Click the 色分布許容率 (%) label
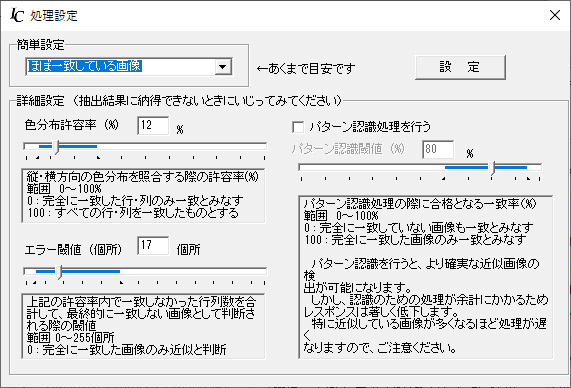Screen dimensions: 571x388 [71, 125]
